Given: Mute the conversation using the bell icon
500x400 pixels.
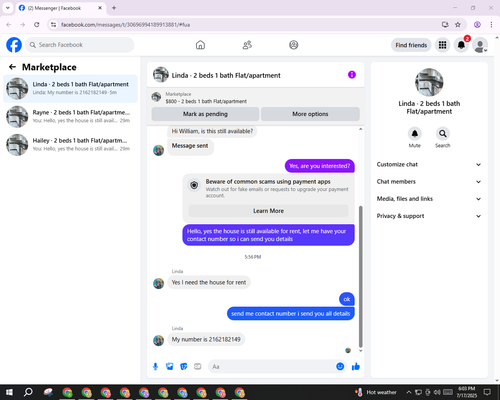Looking at the screenshot, I should coord(415,134).
